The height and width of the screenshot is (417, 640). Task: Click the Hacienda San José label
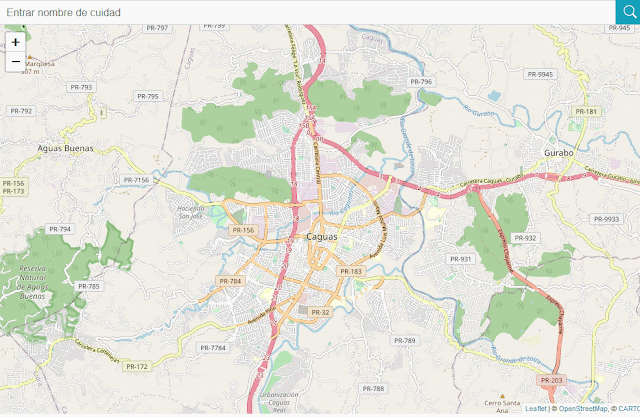click(191, 212)
